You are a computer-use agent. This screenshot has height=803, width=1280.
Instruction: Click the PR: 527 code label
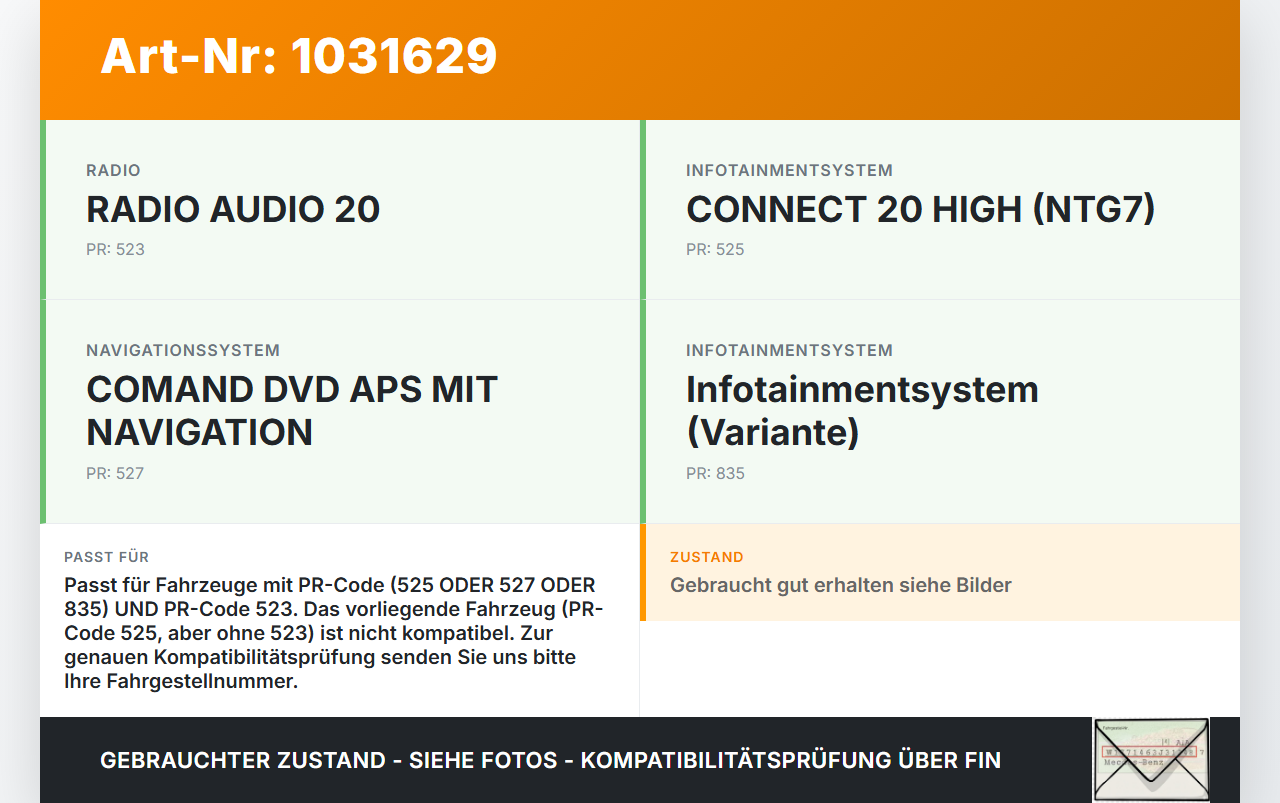(x=115, y=474)
